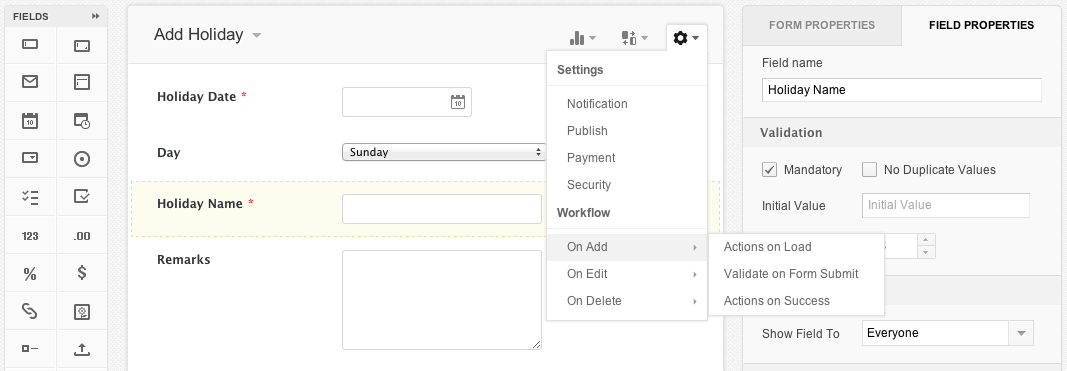This screenshot has height=371, width=1067.
Task: Add a rich text field
Action: click(82, 82)
